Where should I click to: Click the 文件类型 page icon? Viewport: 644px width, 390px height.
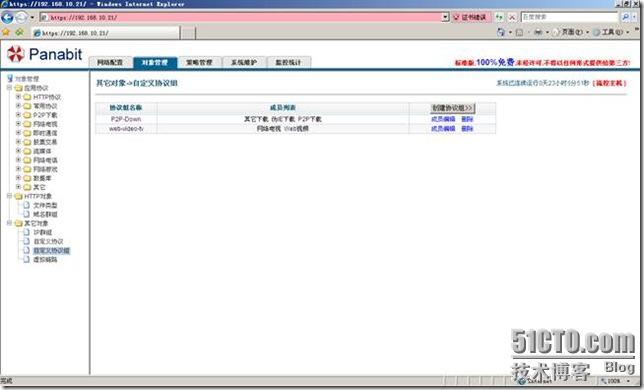coord(27,205)
